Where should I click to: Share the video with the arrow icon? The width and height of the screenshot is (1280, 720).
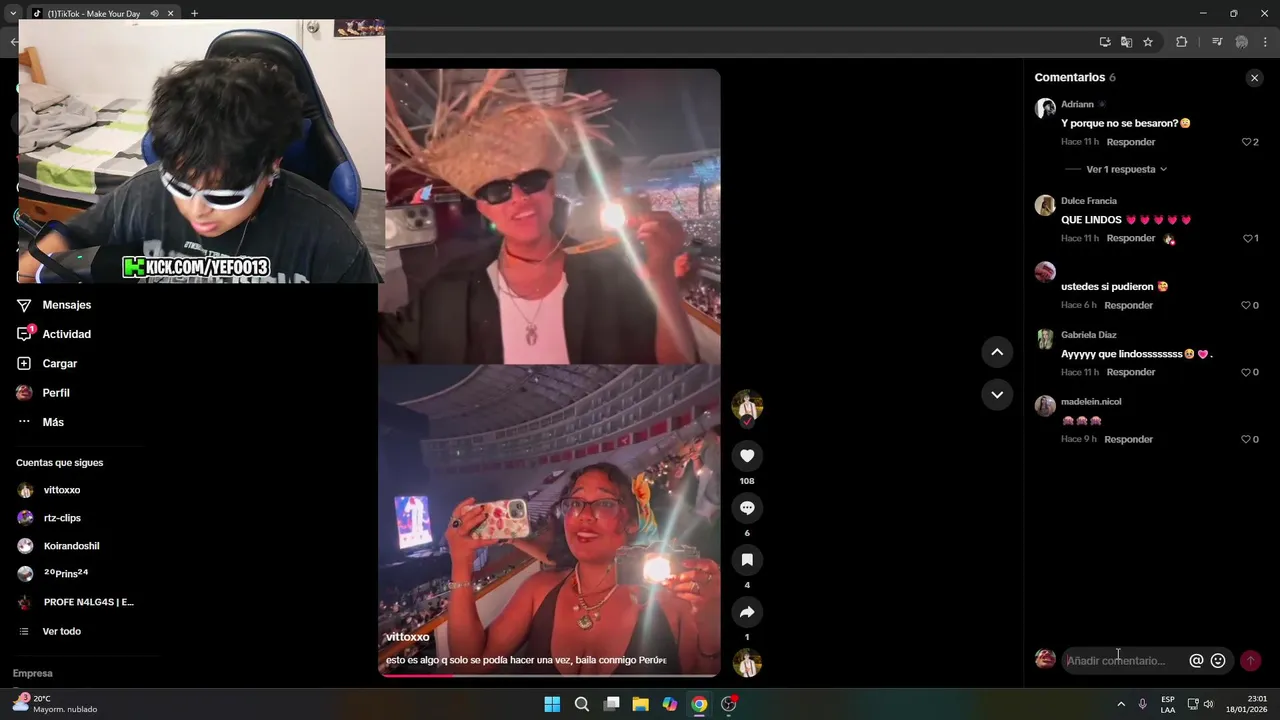(x=747, y=612)
